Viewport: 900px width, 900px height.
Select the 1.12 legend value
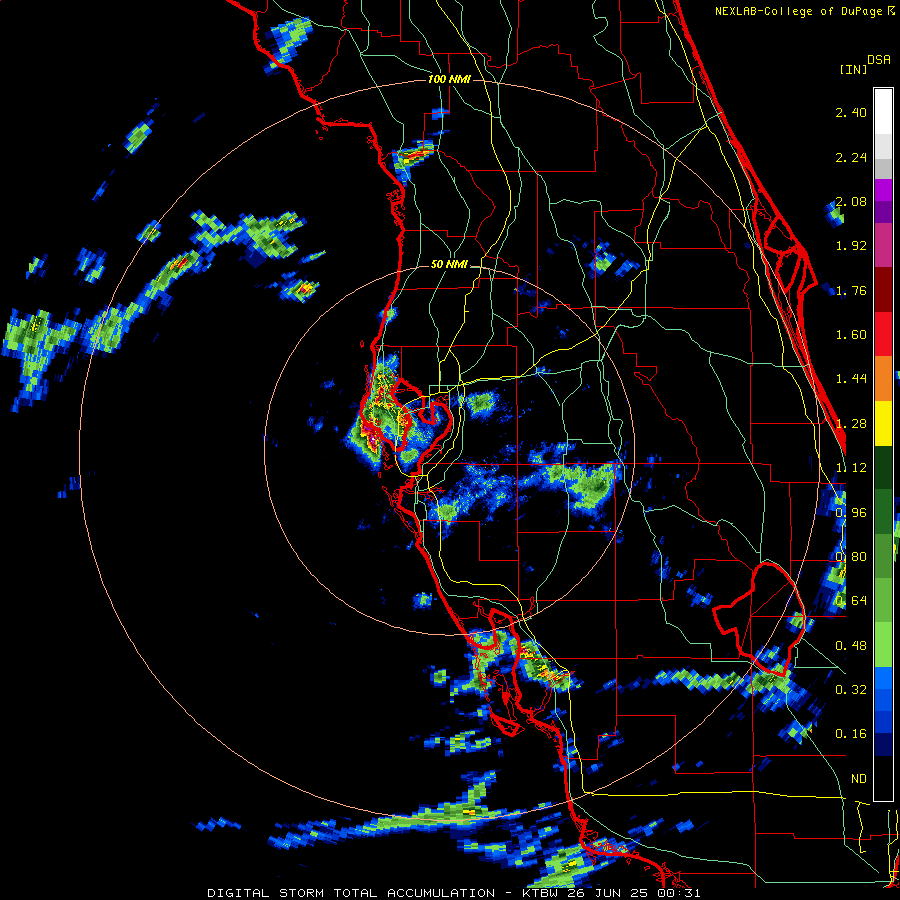point(851,468)
